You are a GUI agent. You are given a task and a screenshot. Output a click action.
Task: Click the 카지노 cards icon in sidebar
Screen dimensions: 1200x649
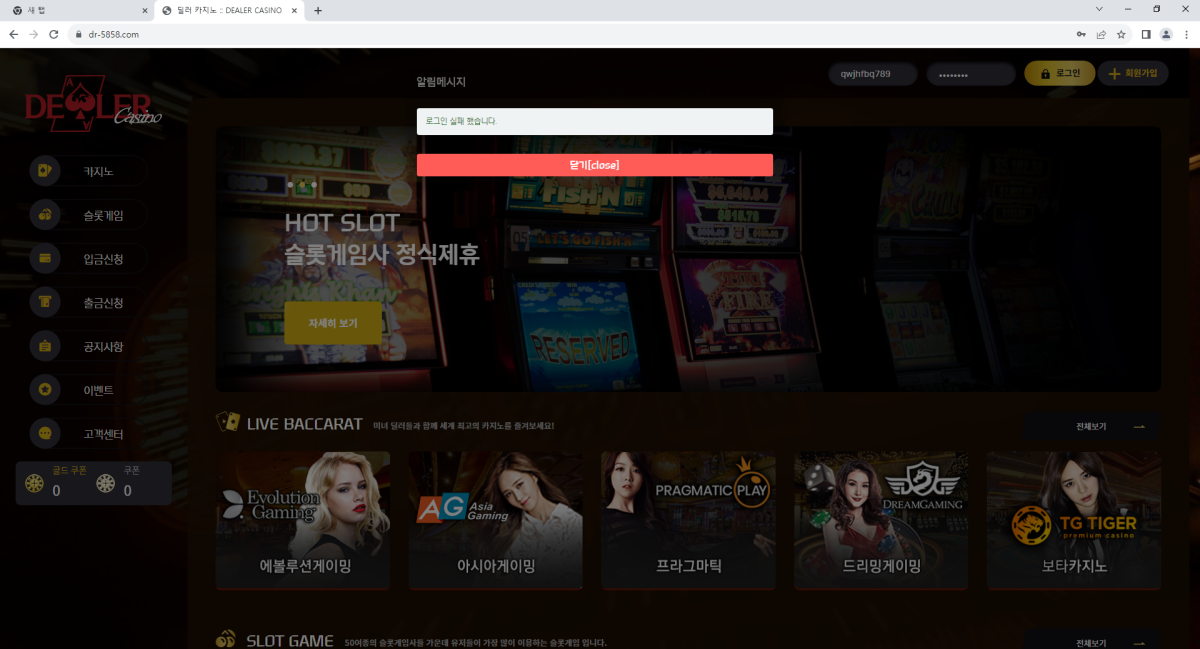[45, 171]
